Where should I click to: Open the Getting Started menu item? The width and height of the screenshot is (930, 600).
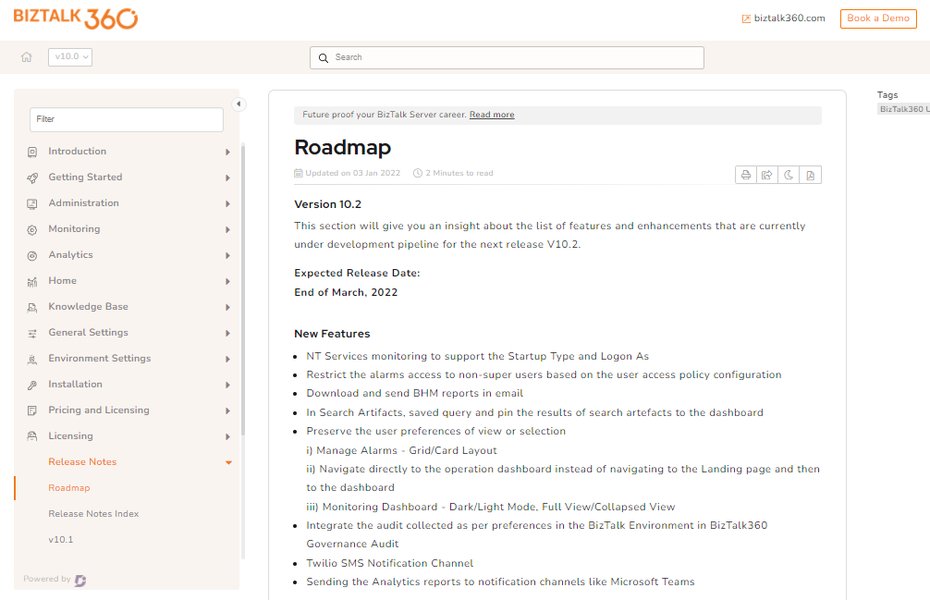pos(85,177)
